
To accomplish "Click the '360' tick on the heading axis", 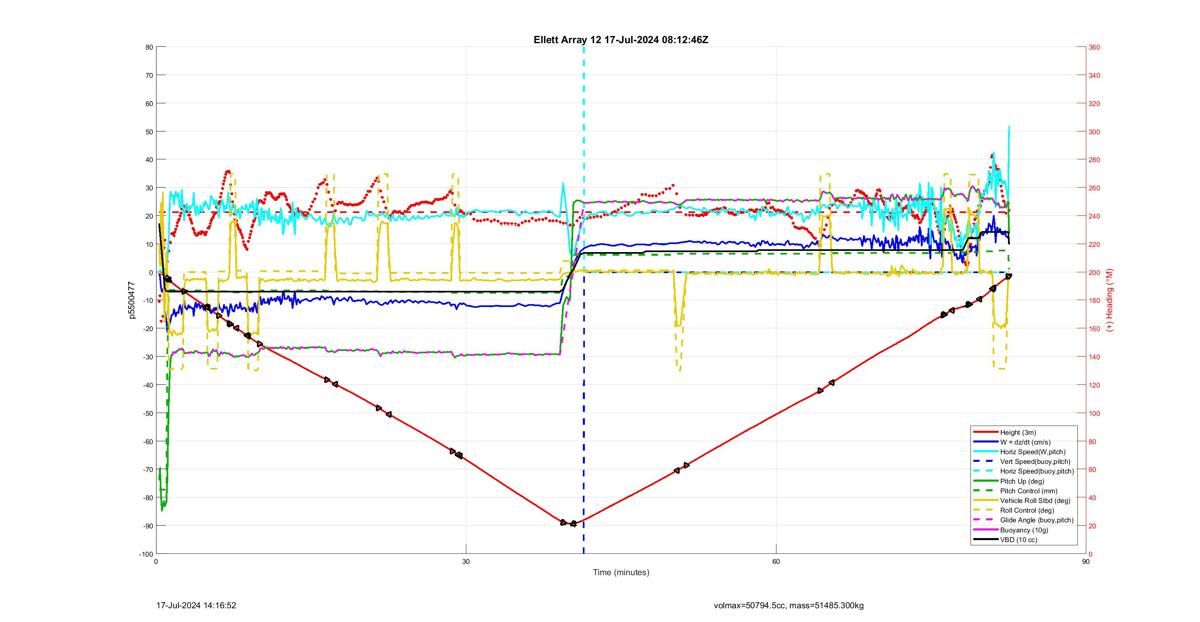I will 1095,47.
